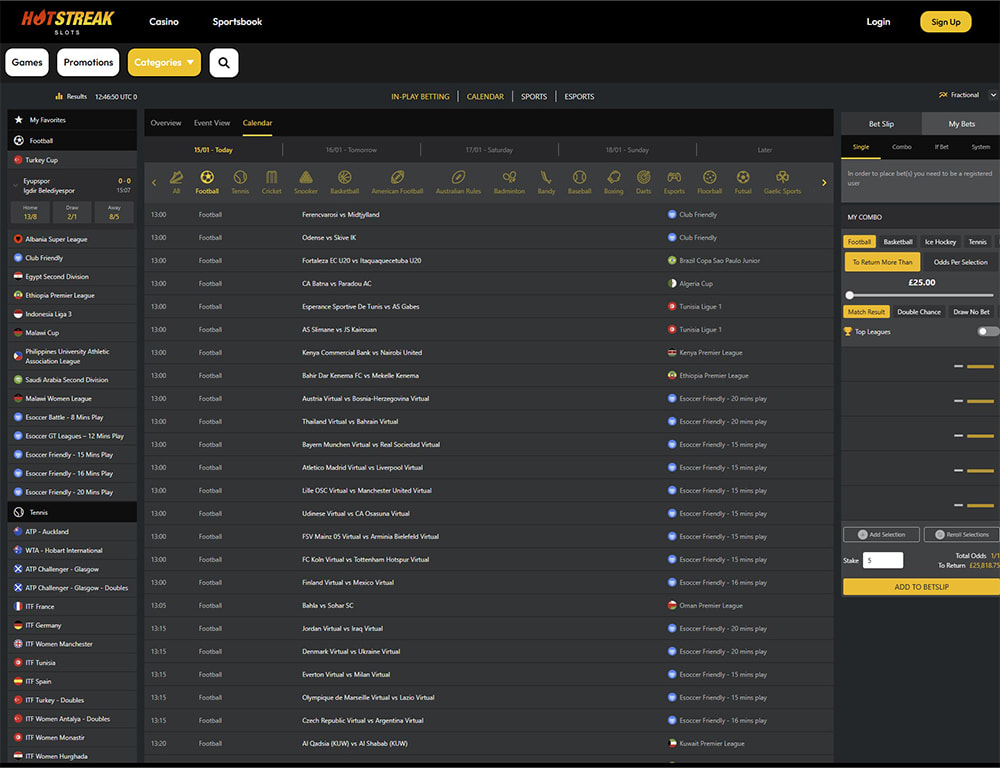Image resolution: width=1000 pixels, height=768 pixels.
Task: Open the Overview tab
Action: (166, 123)
